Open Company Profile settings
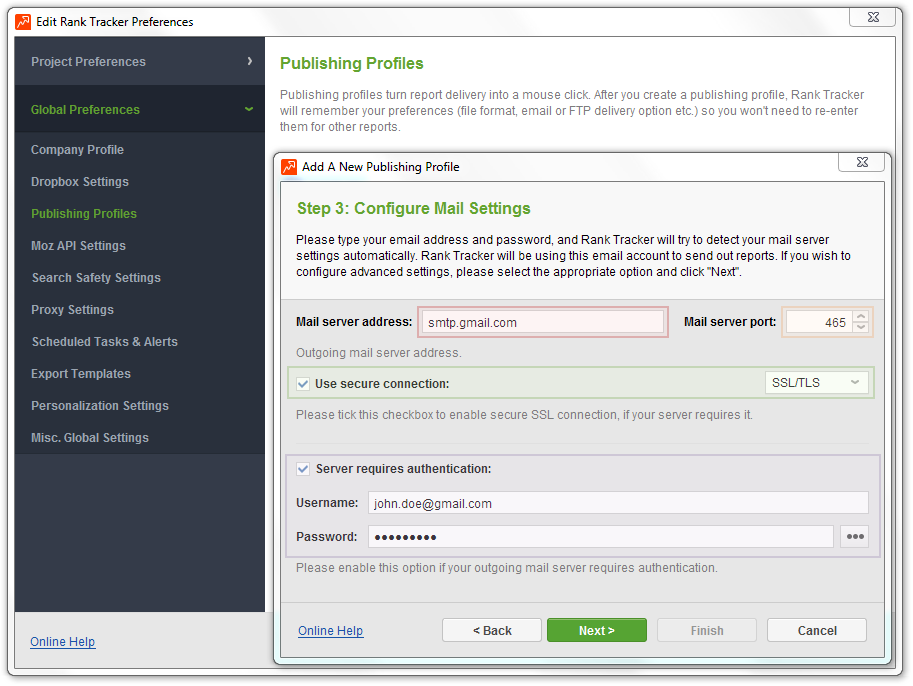 (x=77, y=150)
